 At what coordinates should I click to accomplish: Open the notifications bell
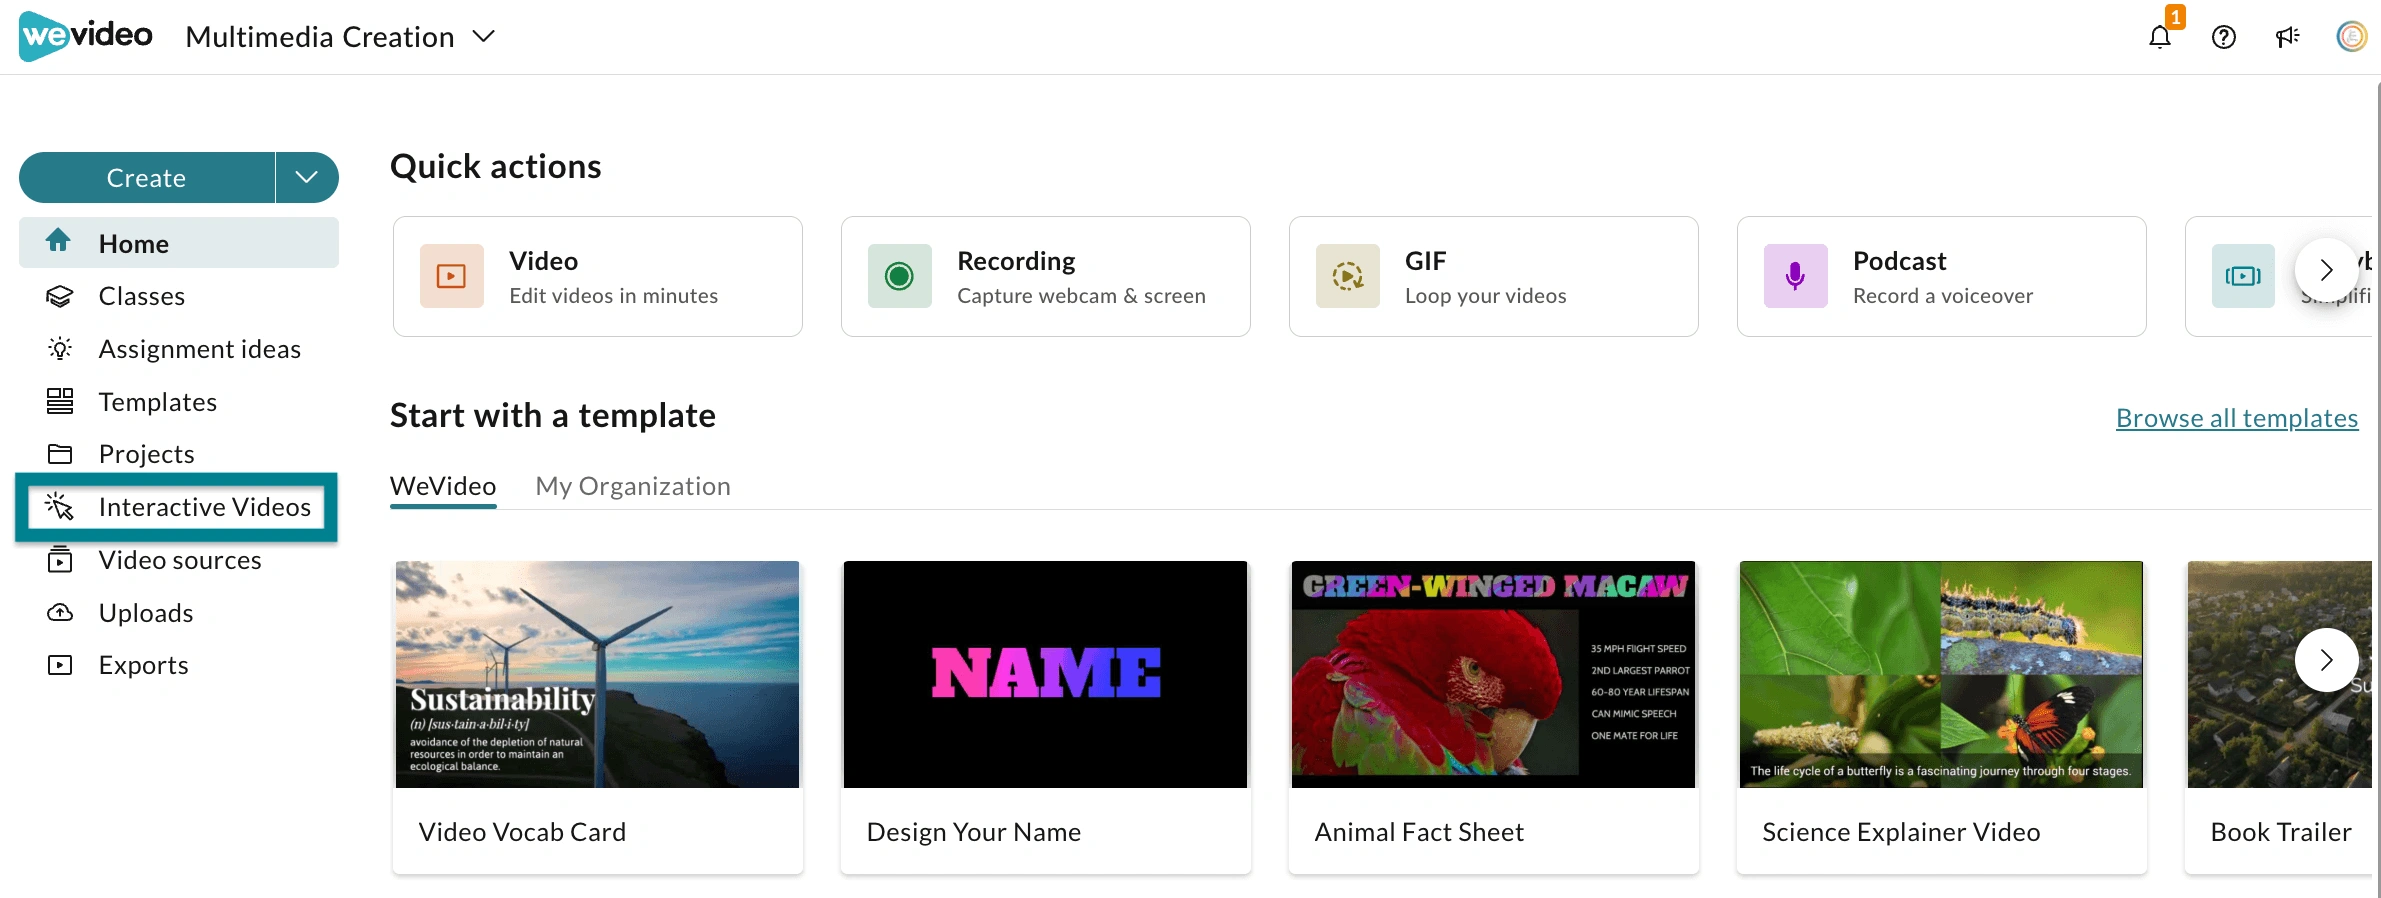(x=2160, y=37)
